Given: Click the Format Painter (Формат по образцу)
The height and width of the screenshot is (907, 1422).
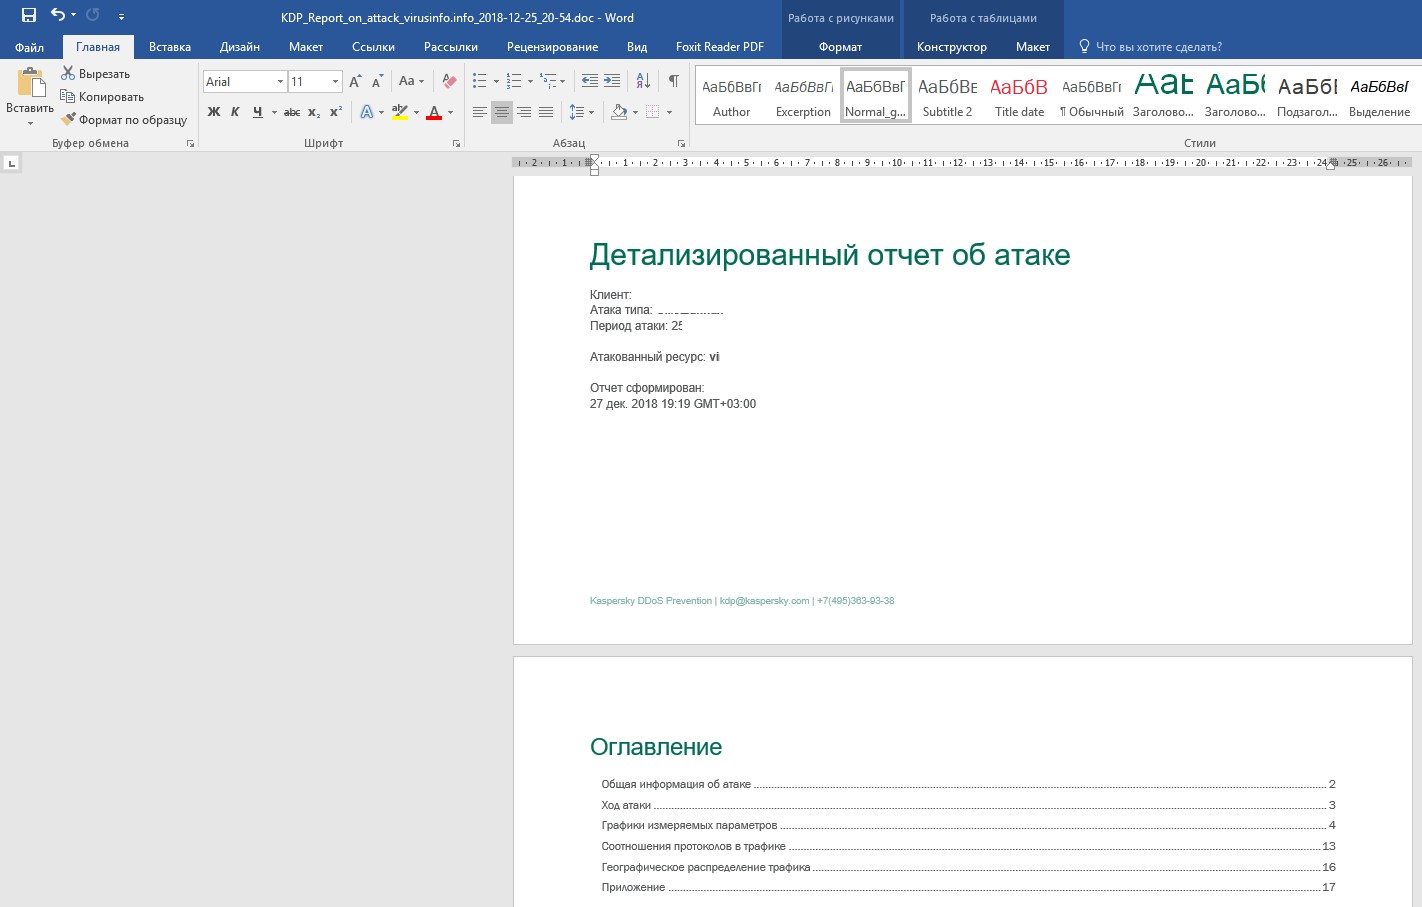Looking at the screenshot, I should tap(124, 120).
